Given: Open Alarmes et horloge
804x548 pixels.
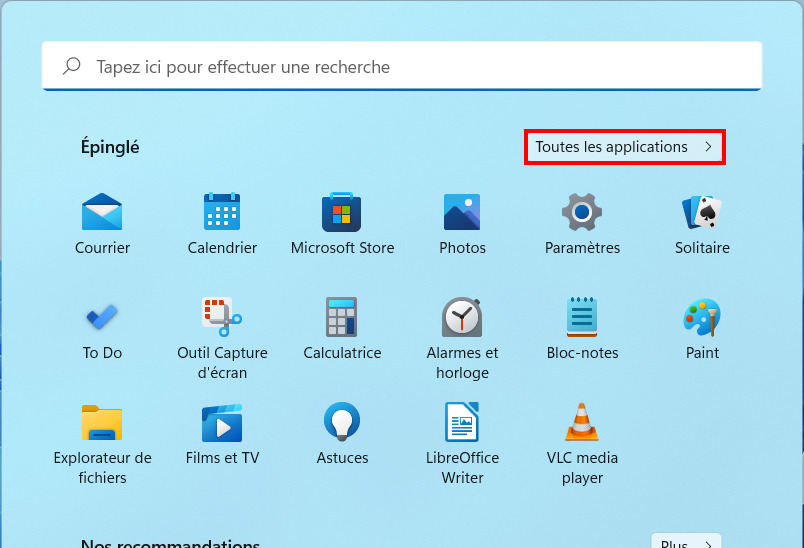Looking at the screenshot, I should [x=462, y=338].
